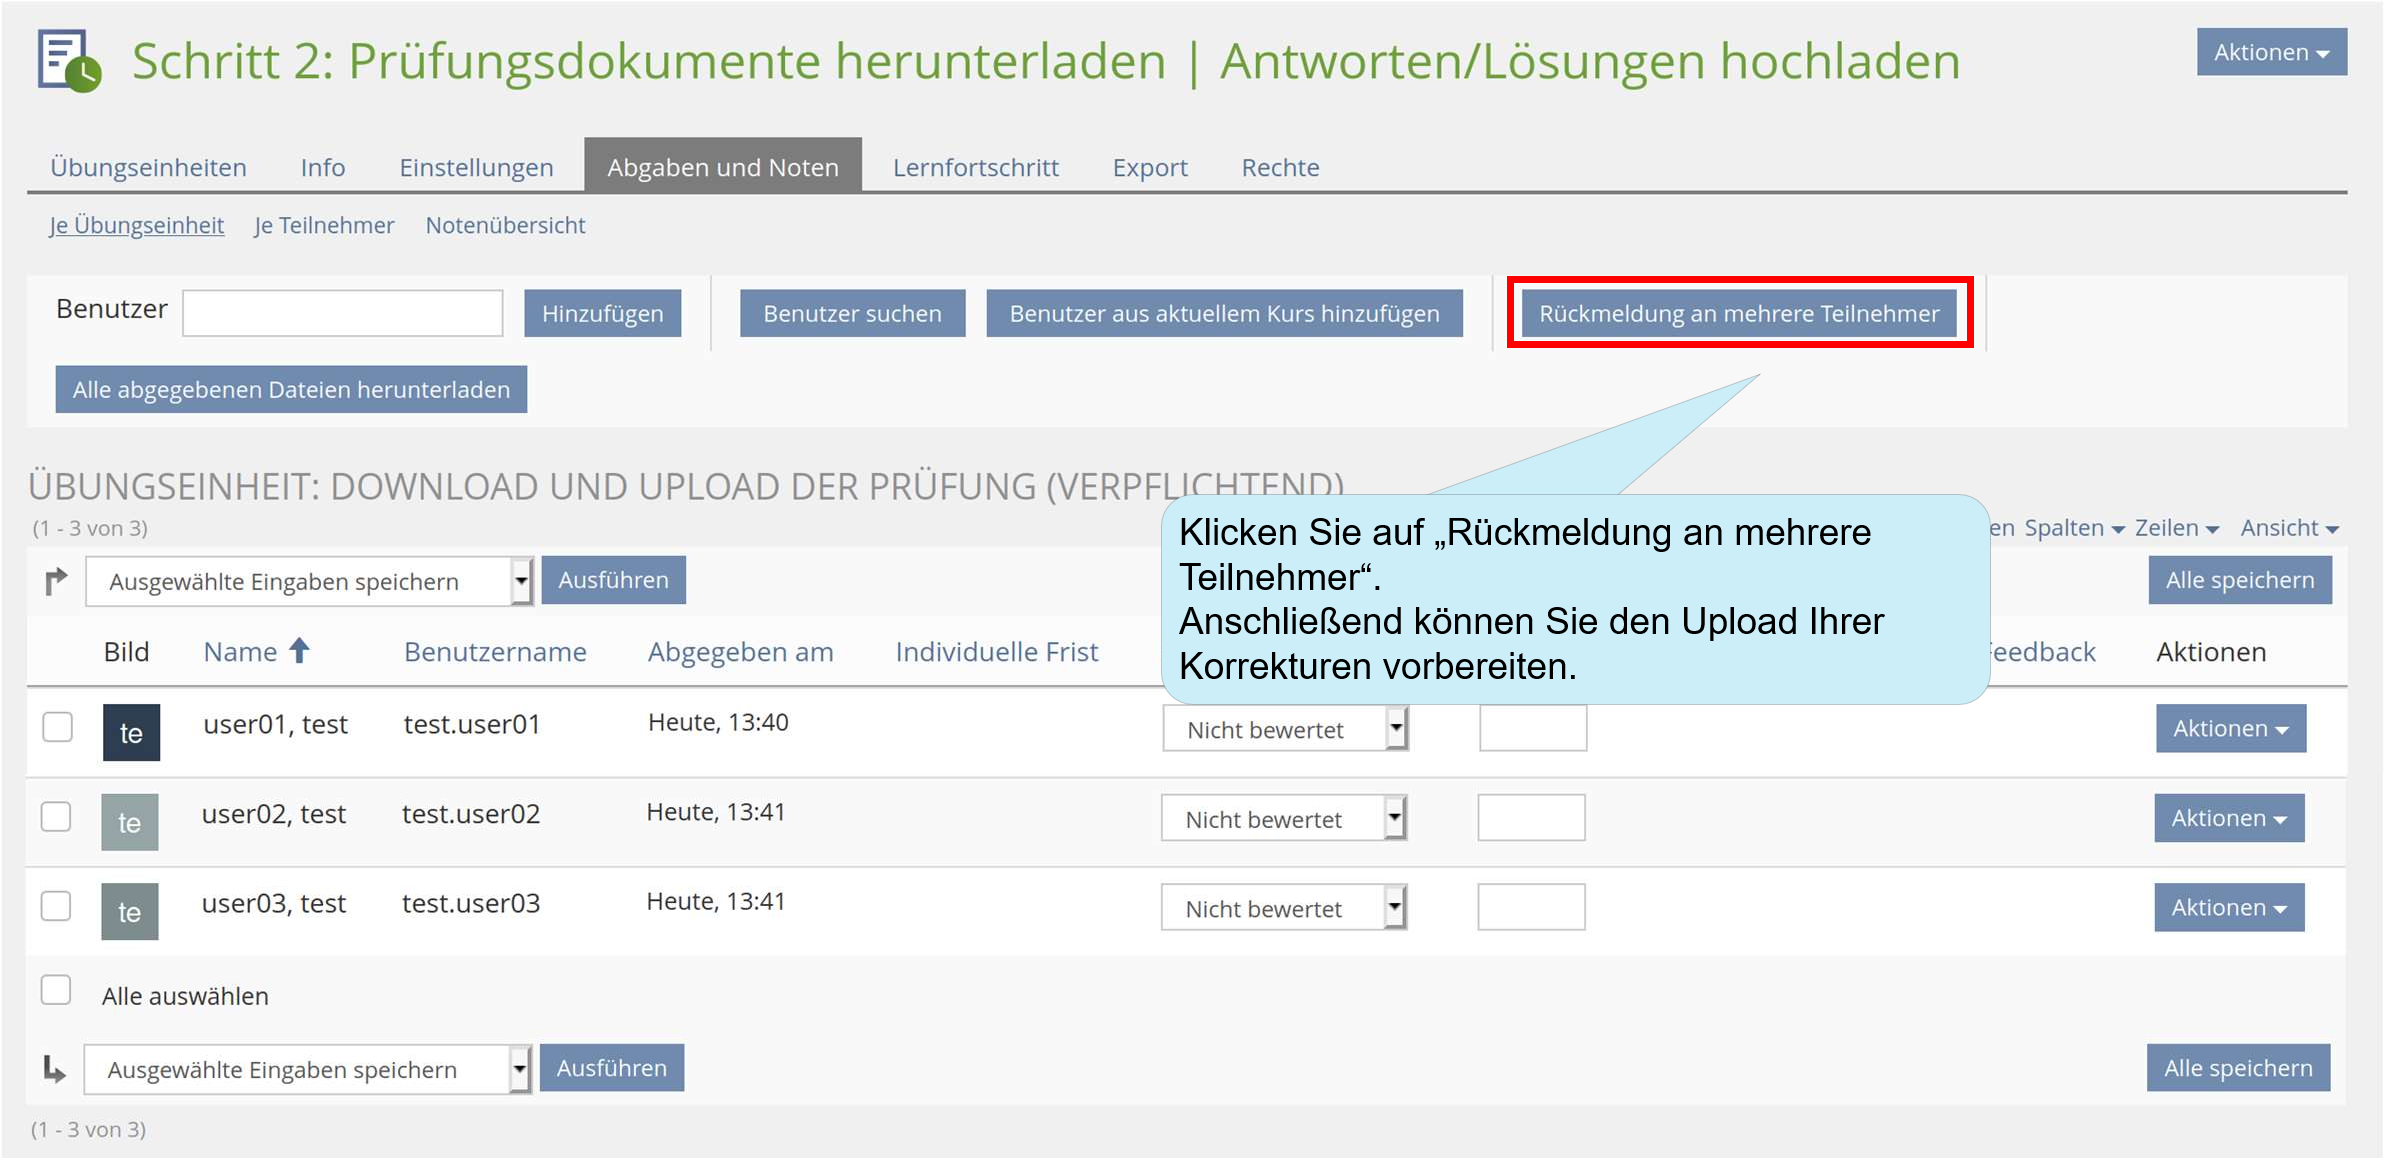Image resolution: width=2384 pixels, height=1160 pixels.
Task: Sort by the Abgegeben am column header
Action: (741, 652)
